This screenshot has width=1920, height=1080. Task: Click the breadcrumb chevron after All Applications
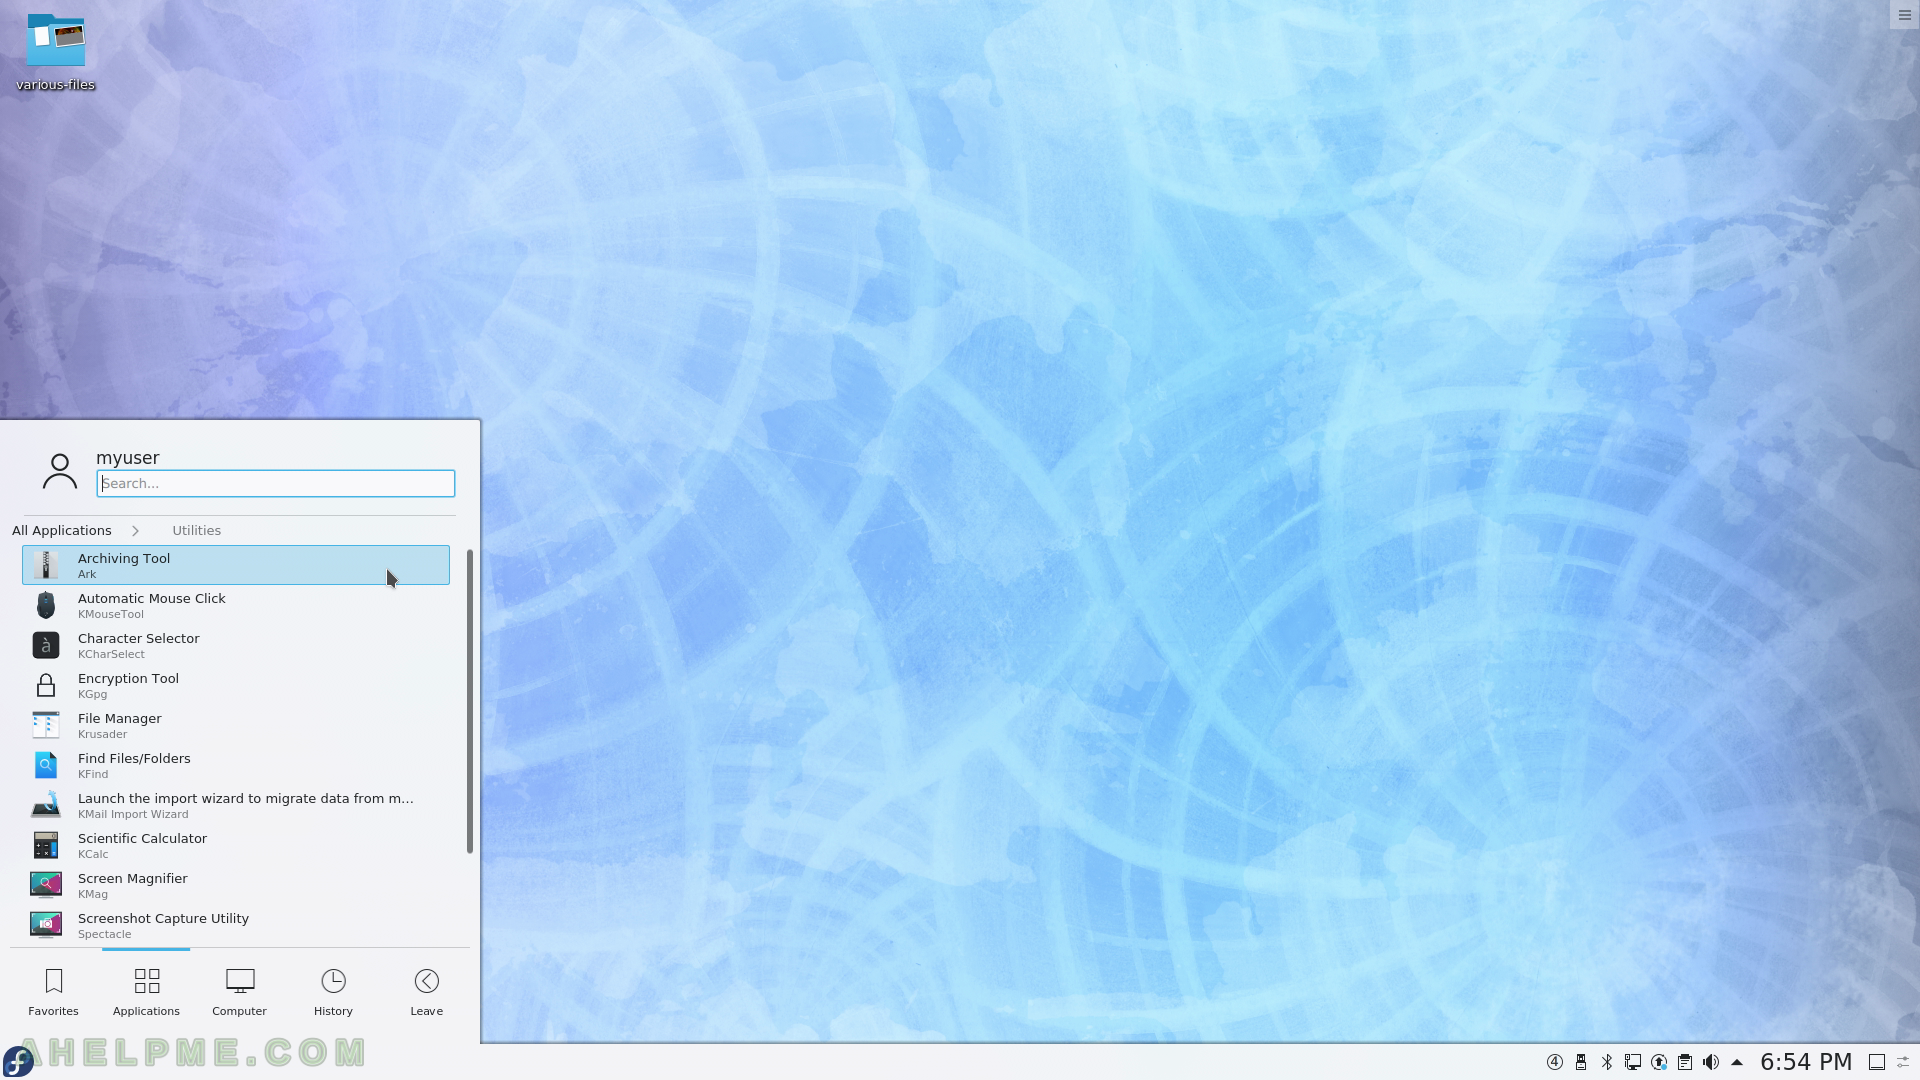point(135,531)
